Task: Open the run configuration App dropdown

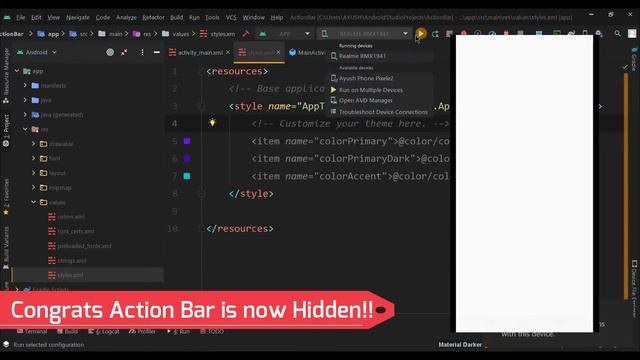Action: 284,34
